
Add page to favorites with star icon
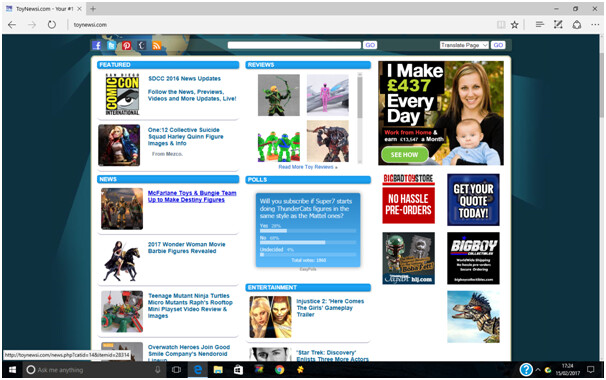tap(514, 25)
